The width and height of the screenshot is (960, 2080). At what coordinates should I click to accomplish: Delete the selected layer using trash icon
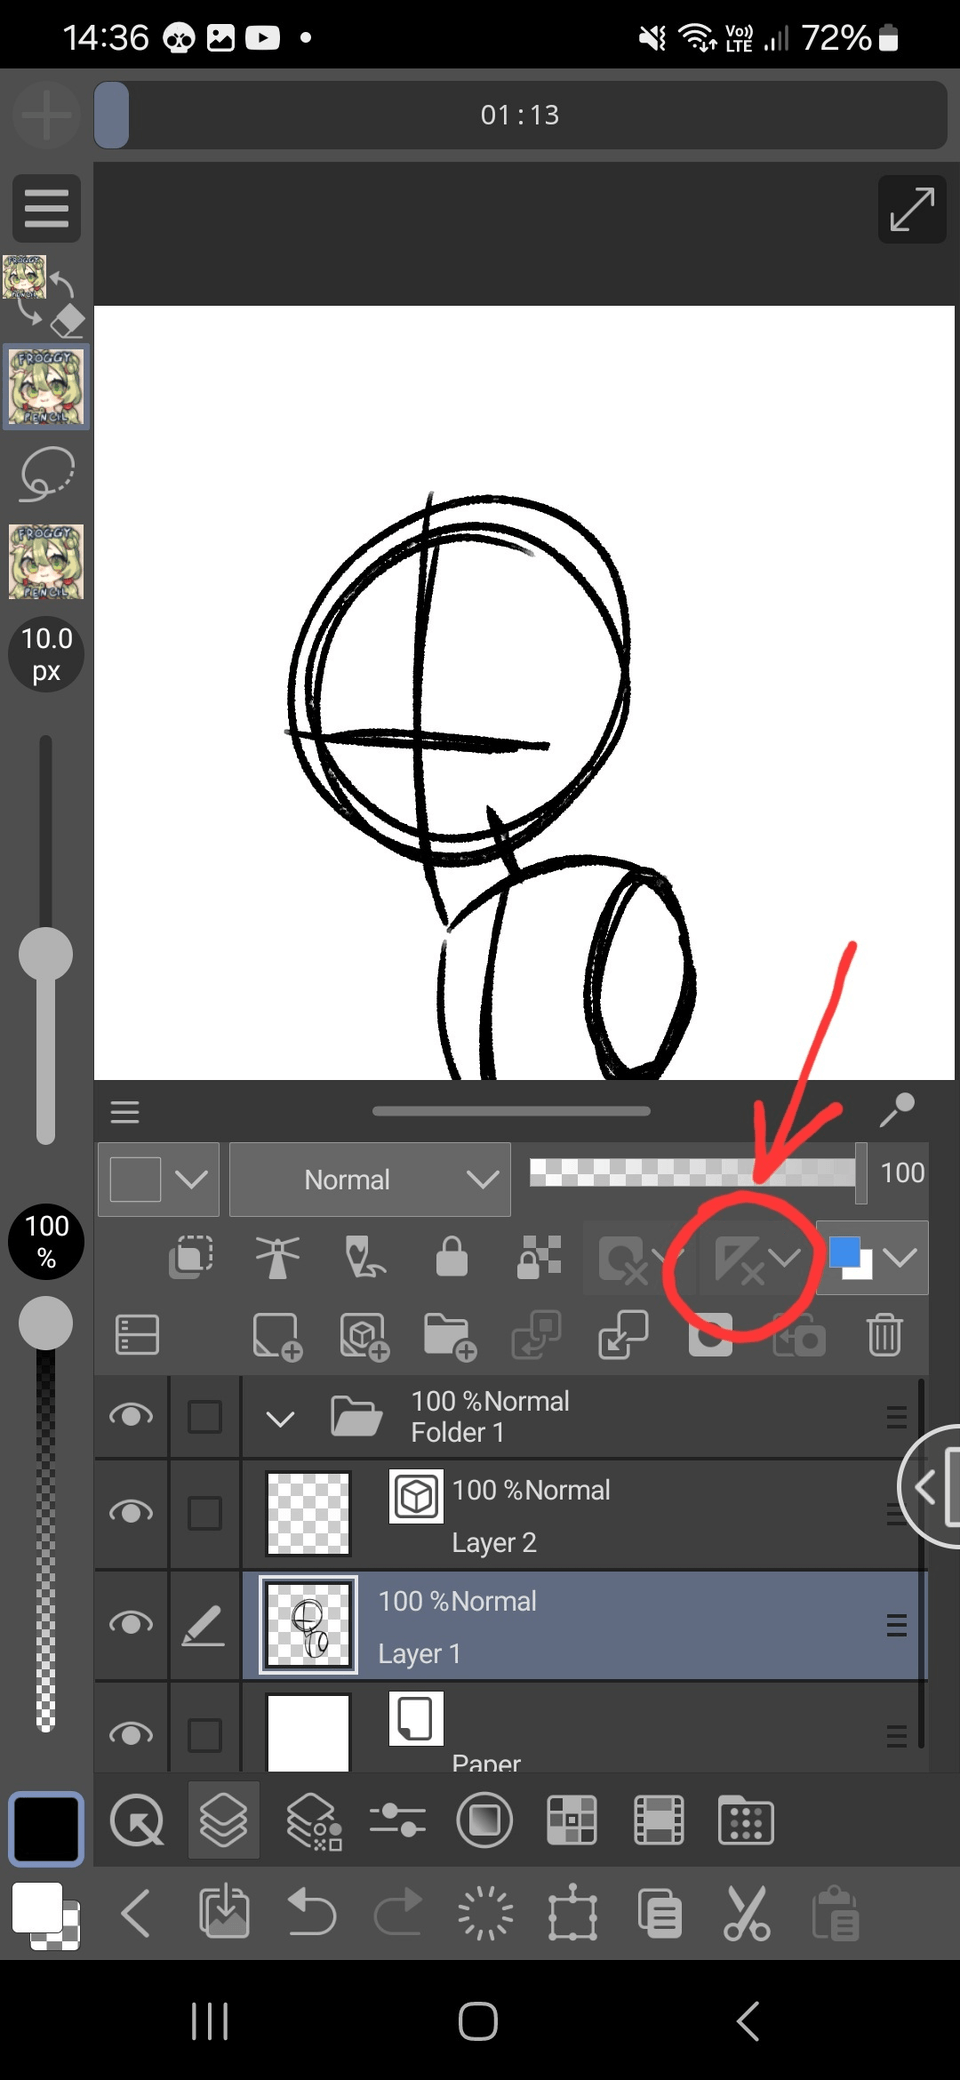[884, 1335]
